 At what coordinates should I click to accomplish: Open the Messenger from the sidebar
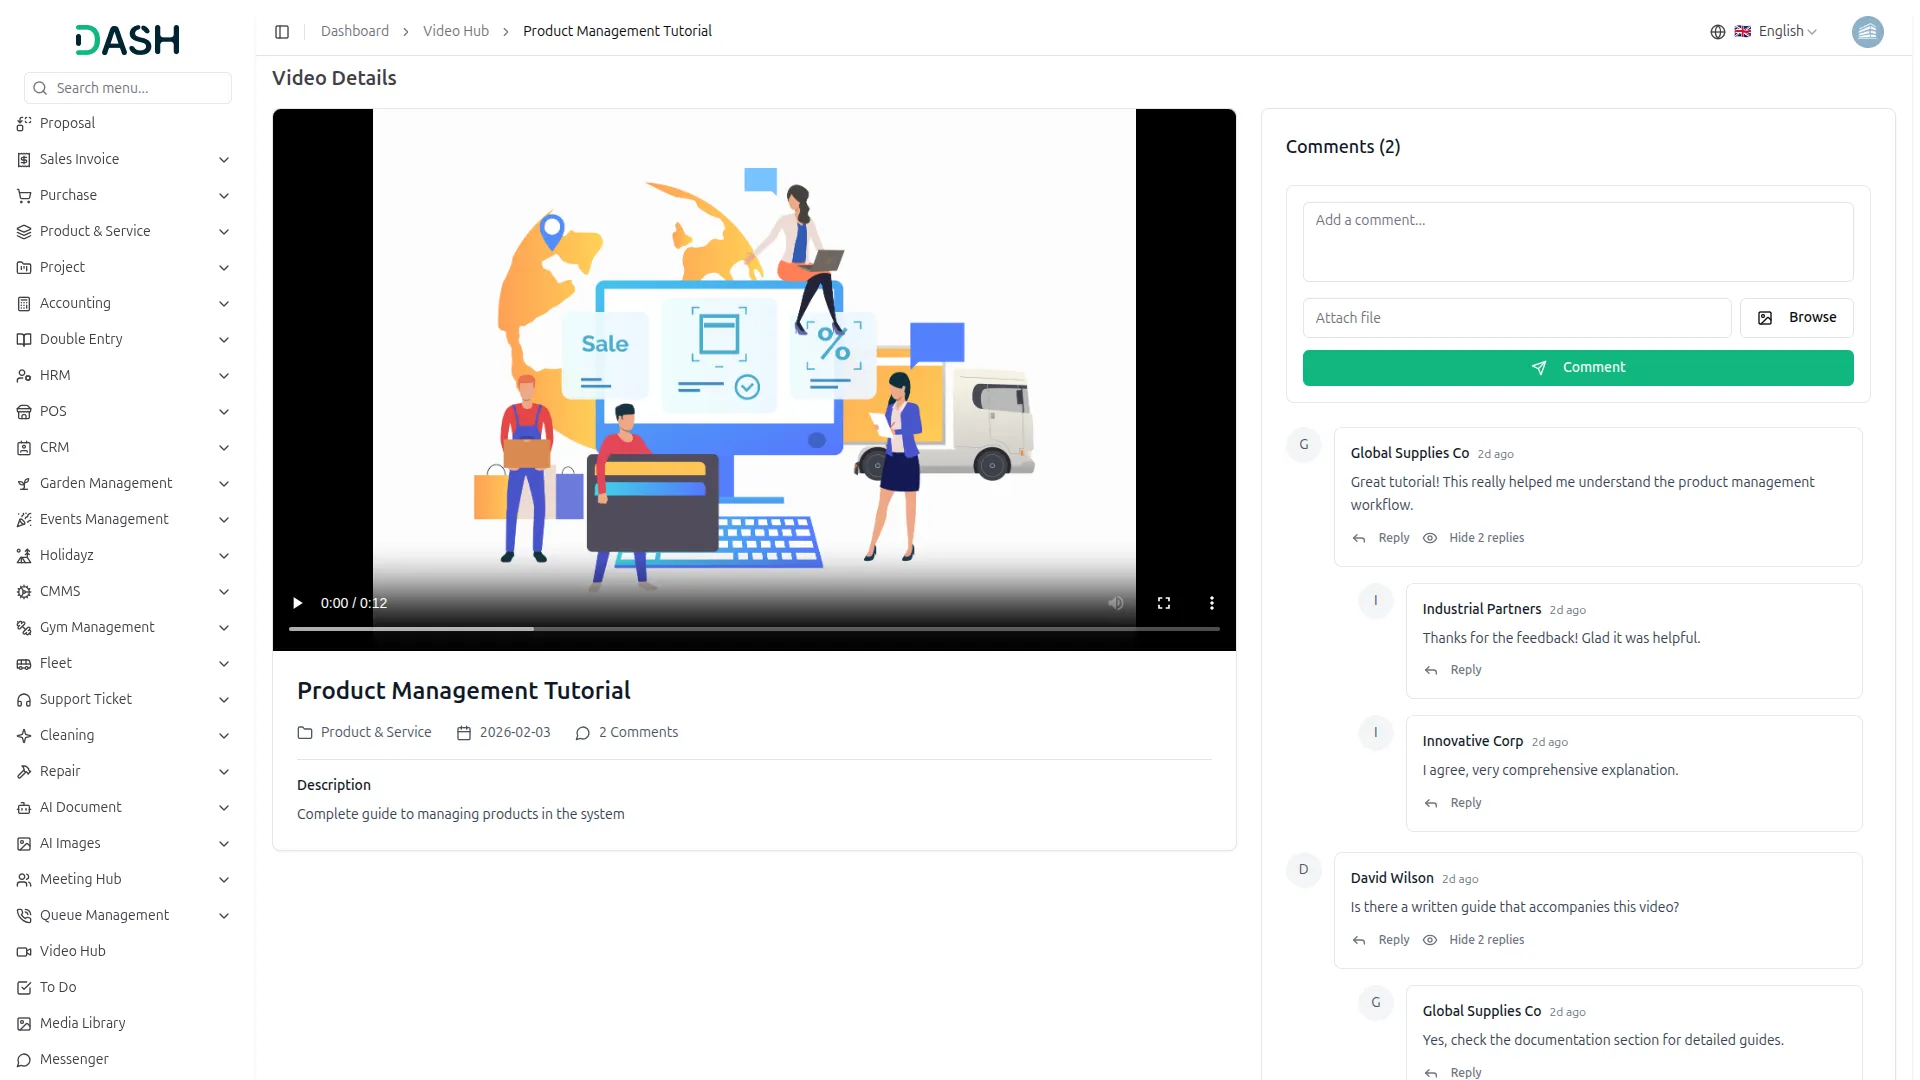[73, 1059]
